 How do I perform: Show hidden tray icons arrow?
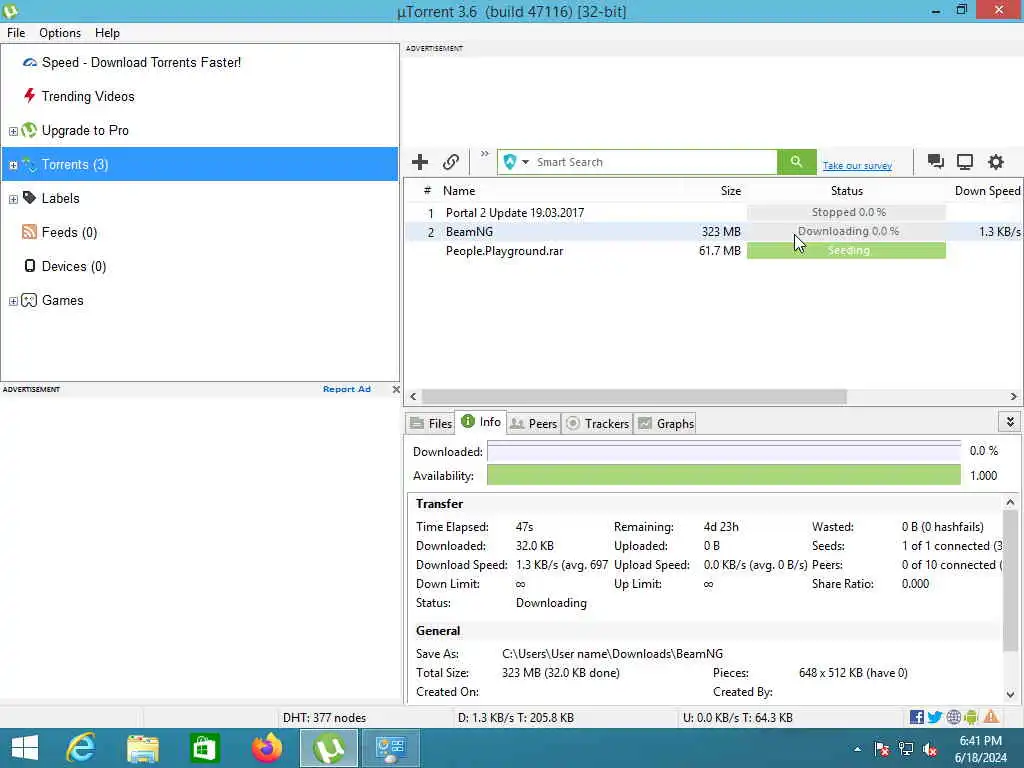857,749
